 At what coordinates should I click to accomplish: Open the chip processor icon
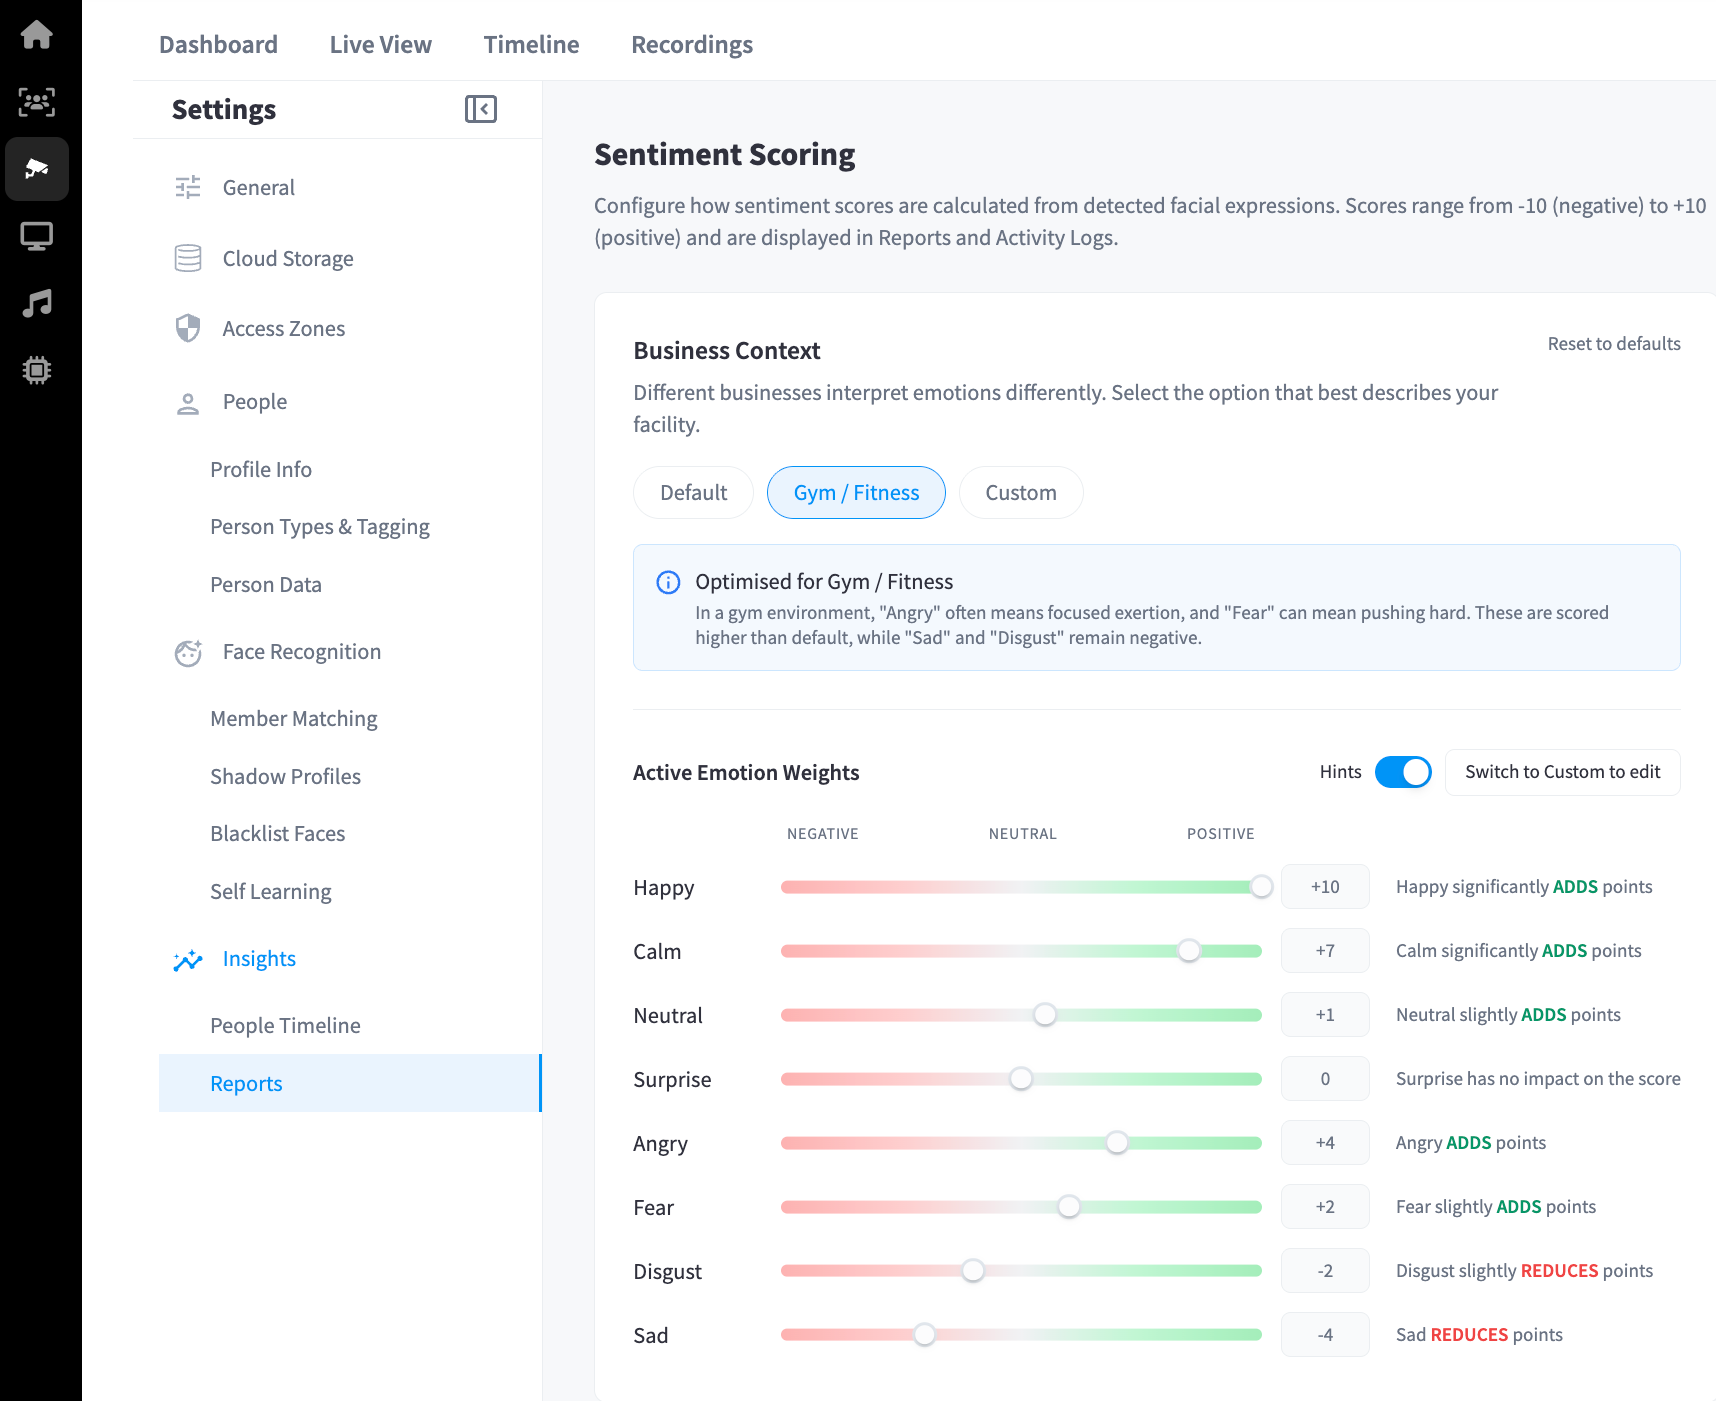point(37,370)
